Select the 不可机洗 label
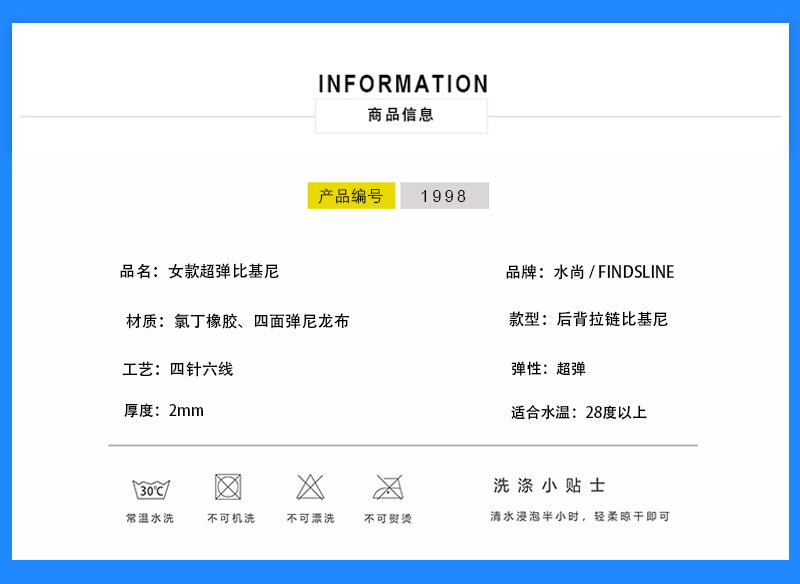This screenshot has width=800, height=584. [231, 518]
